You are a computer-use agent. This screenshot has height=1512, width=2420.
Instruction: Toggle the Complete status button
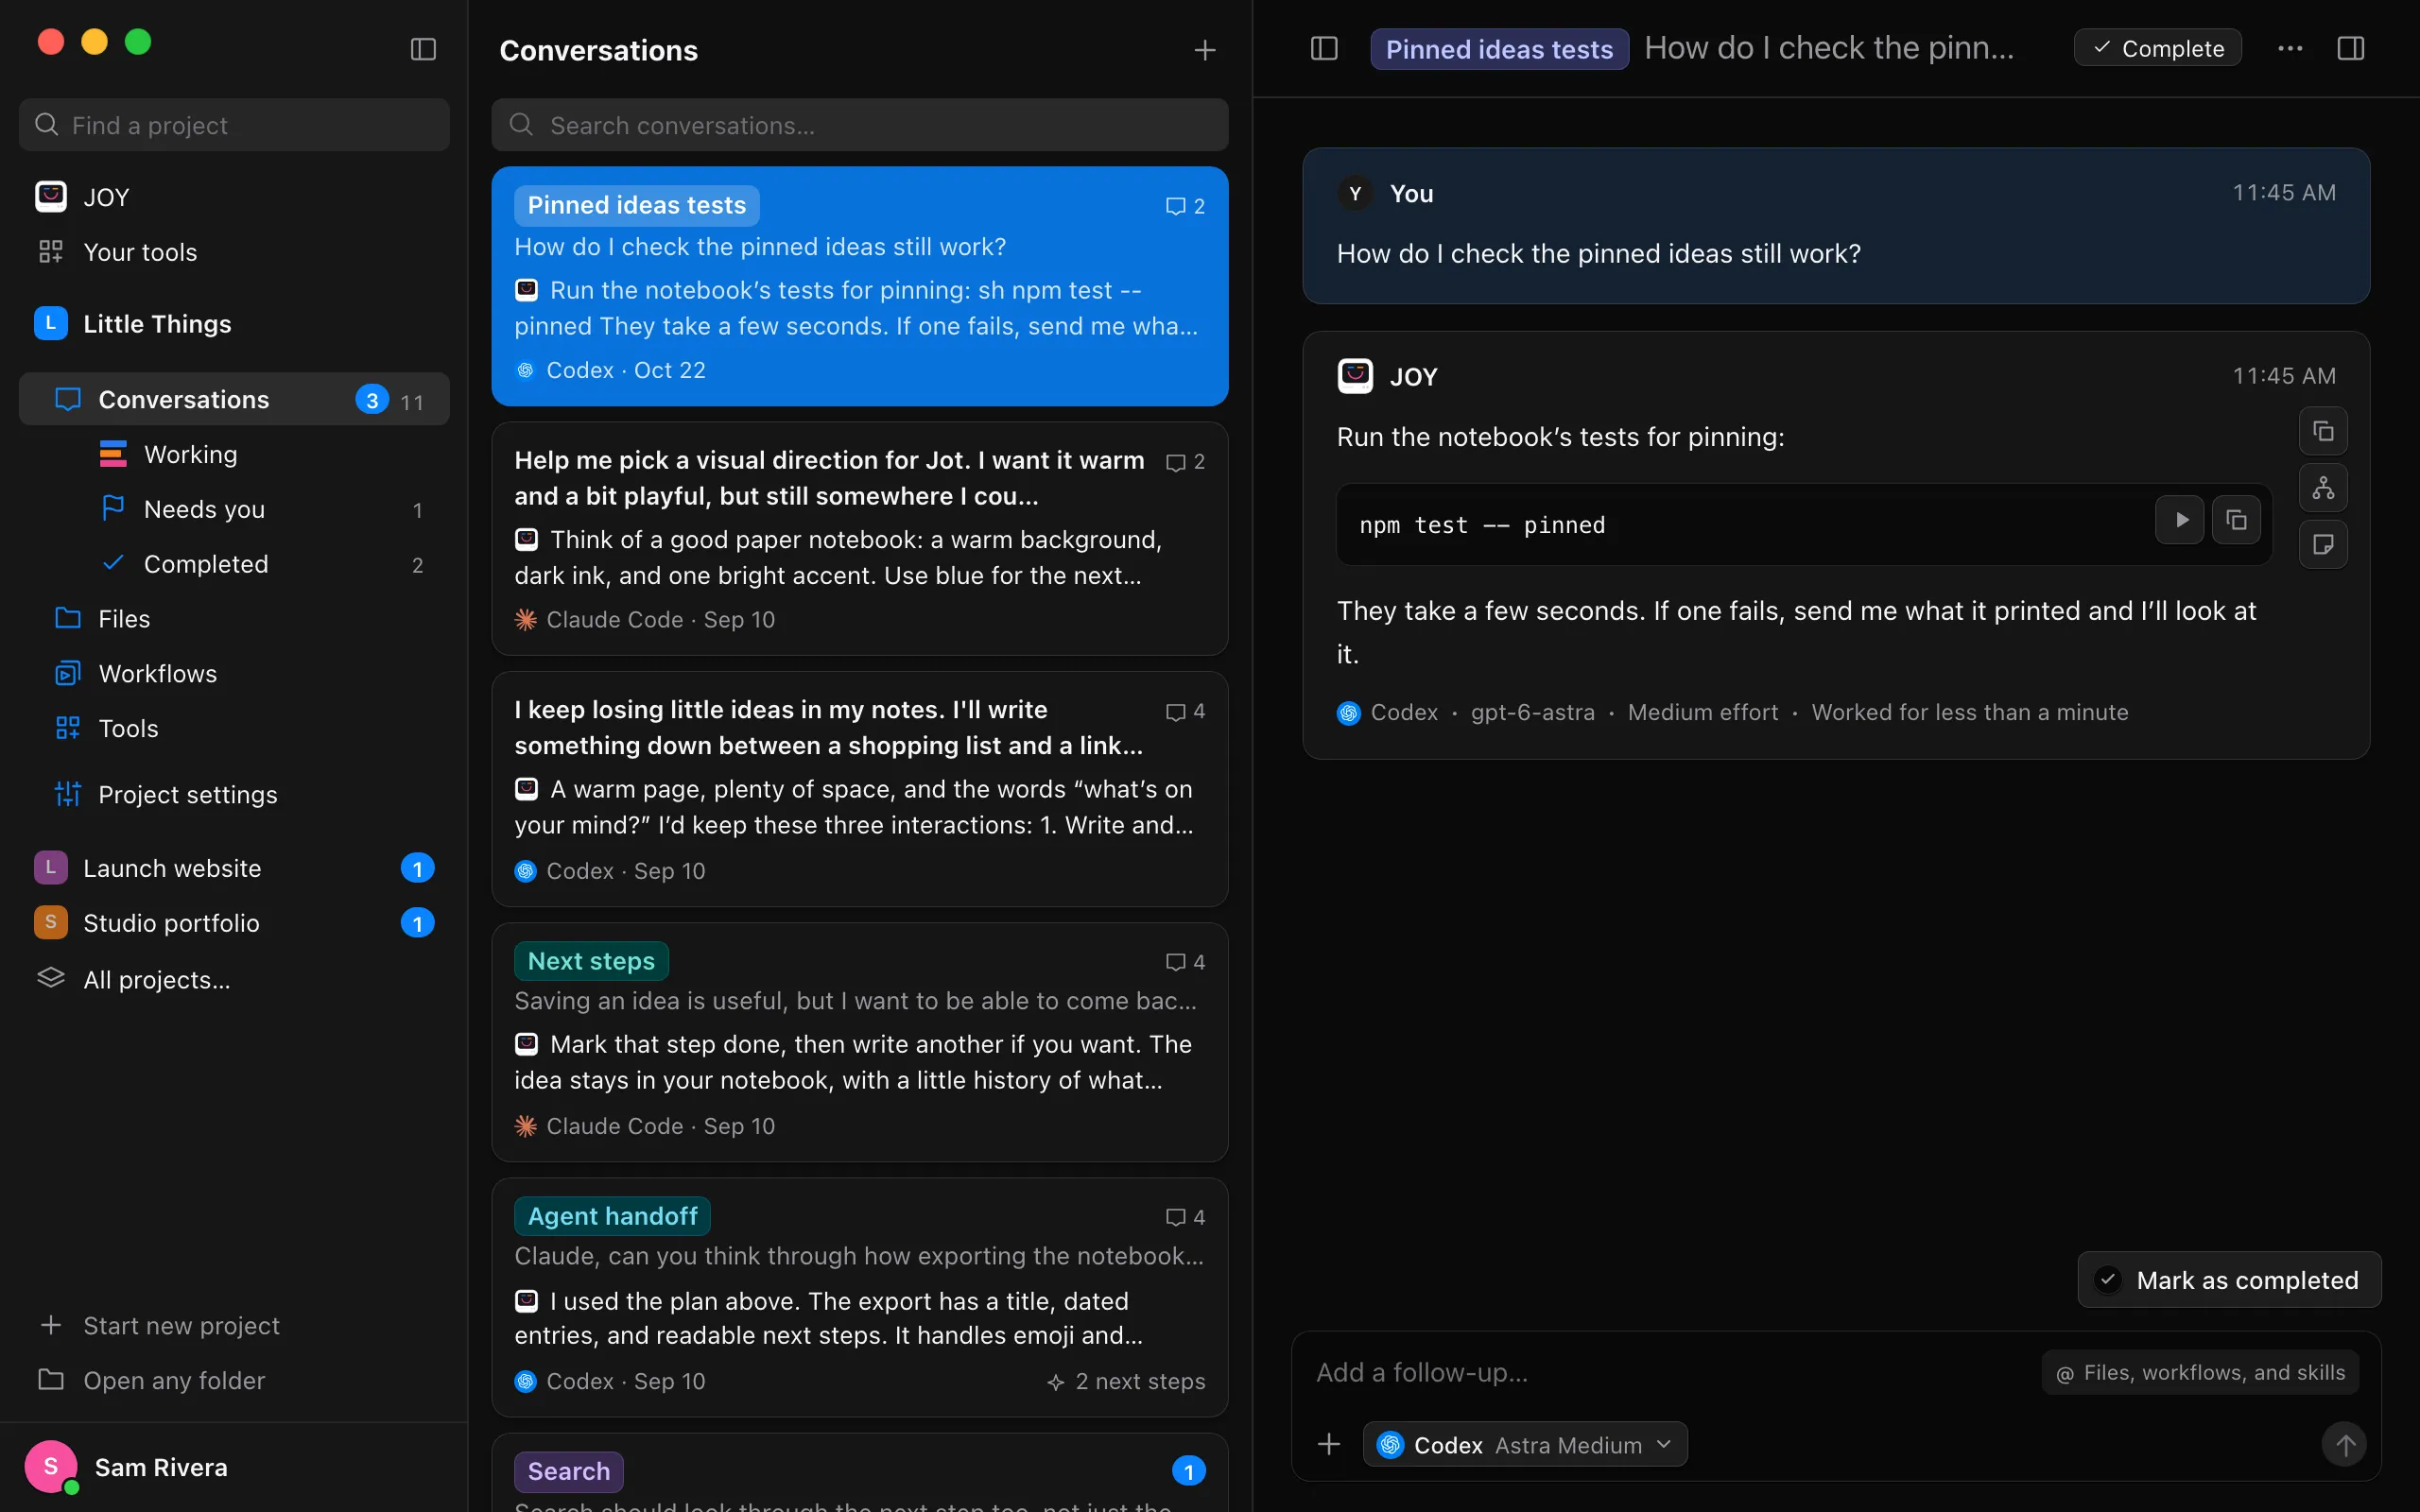2157,48
